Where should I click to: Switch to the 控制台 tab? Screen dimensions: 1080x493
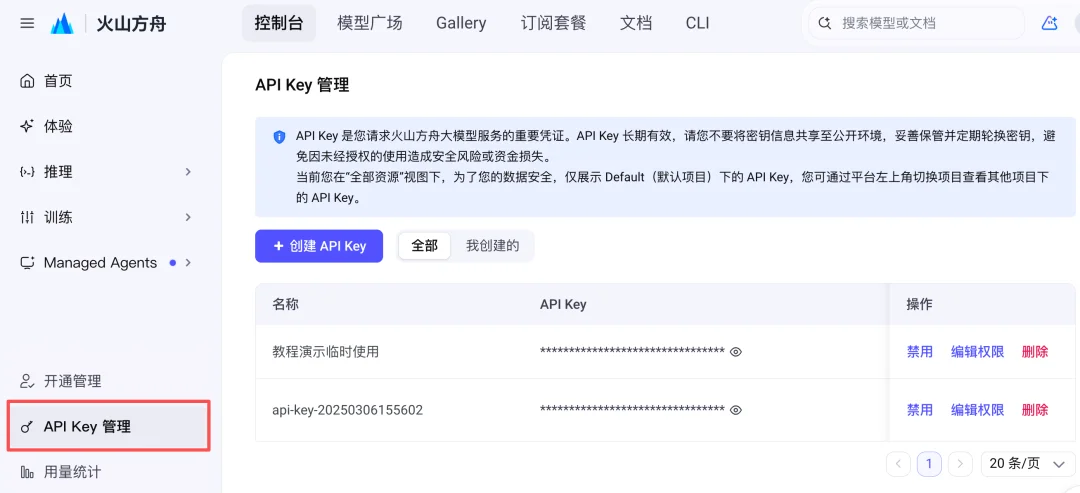click(x=279, y=23)
